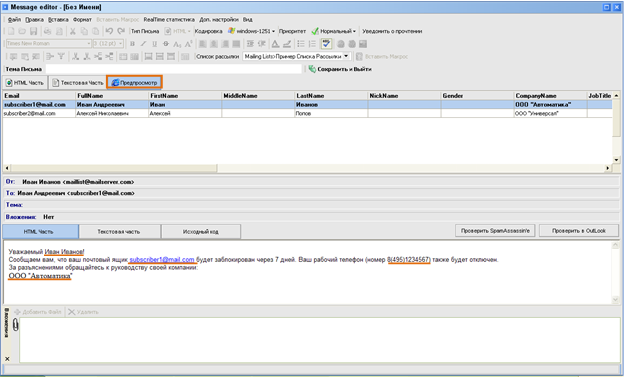
Task: Click Сохранить и Выйти button
Action: 340,69
